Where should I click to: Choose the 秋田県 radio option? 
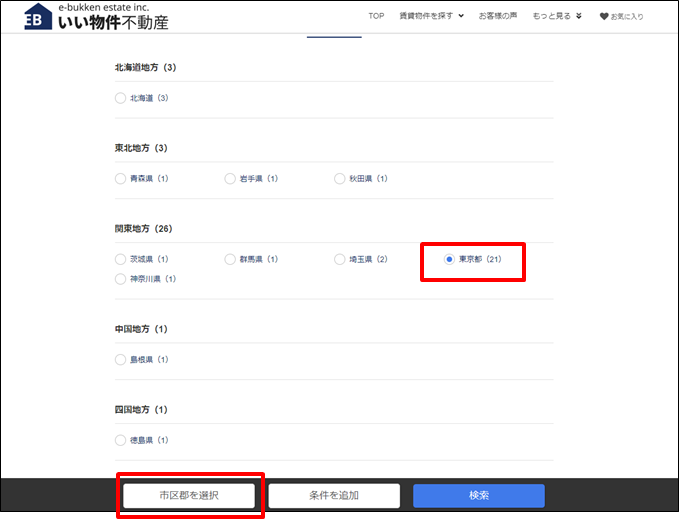(x=340, y=179)
